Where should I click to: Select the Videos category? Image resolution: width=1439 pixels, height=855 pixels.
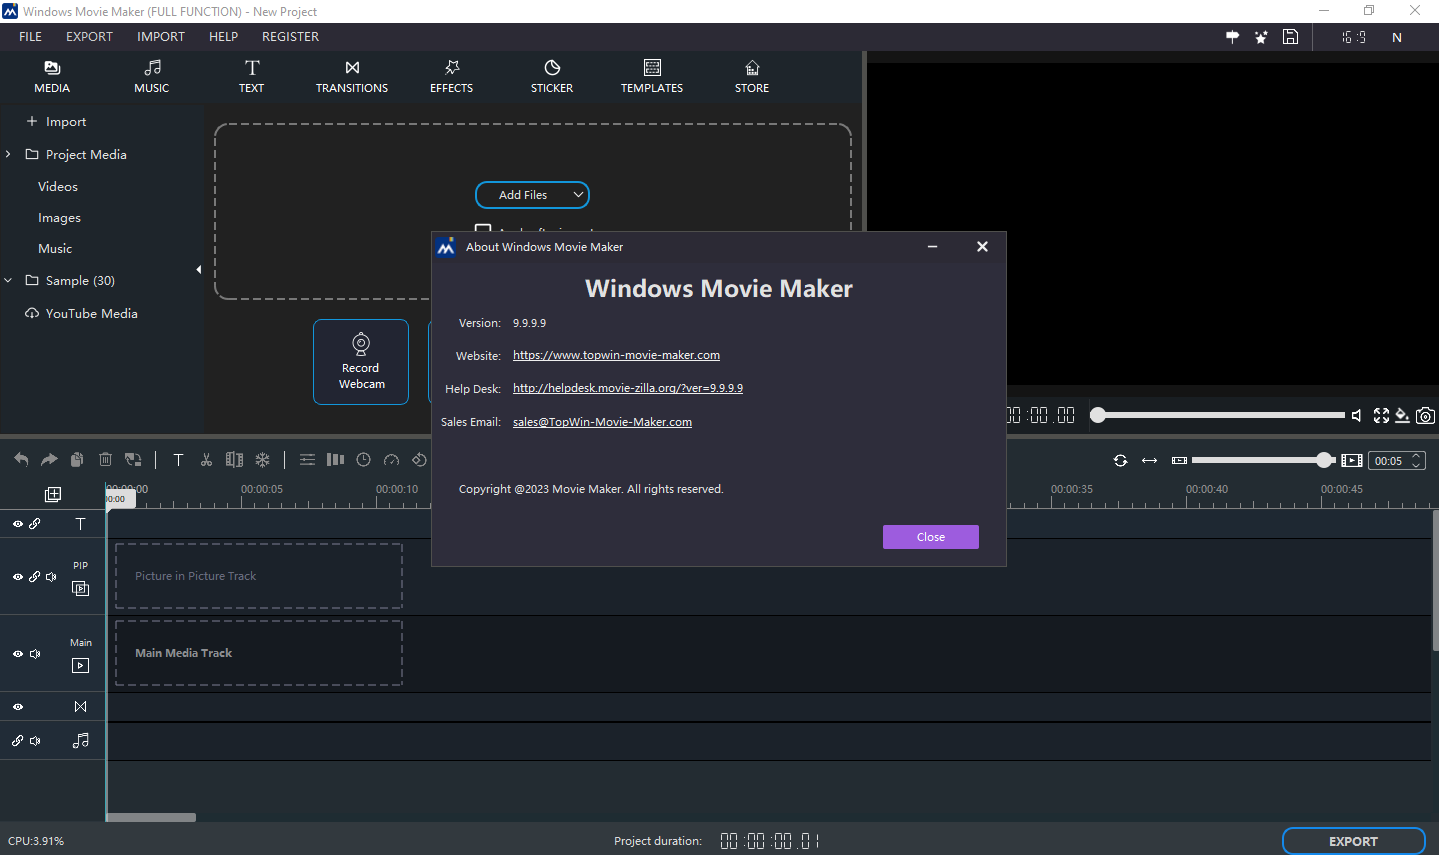pyautogui.click(x=58, y=187)
